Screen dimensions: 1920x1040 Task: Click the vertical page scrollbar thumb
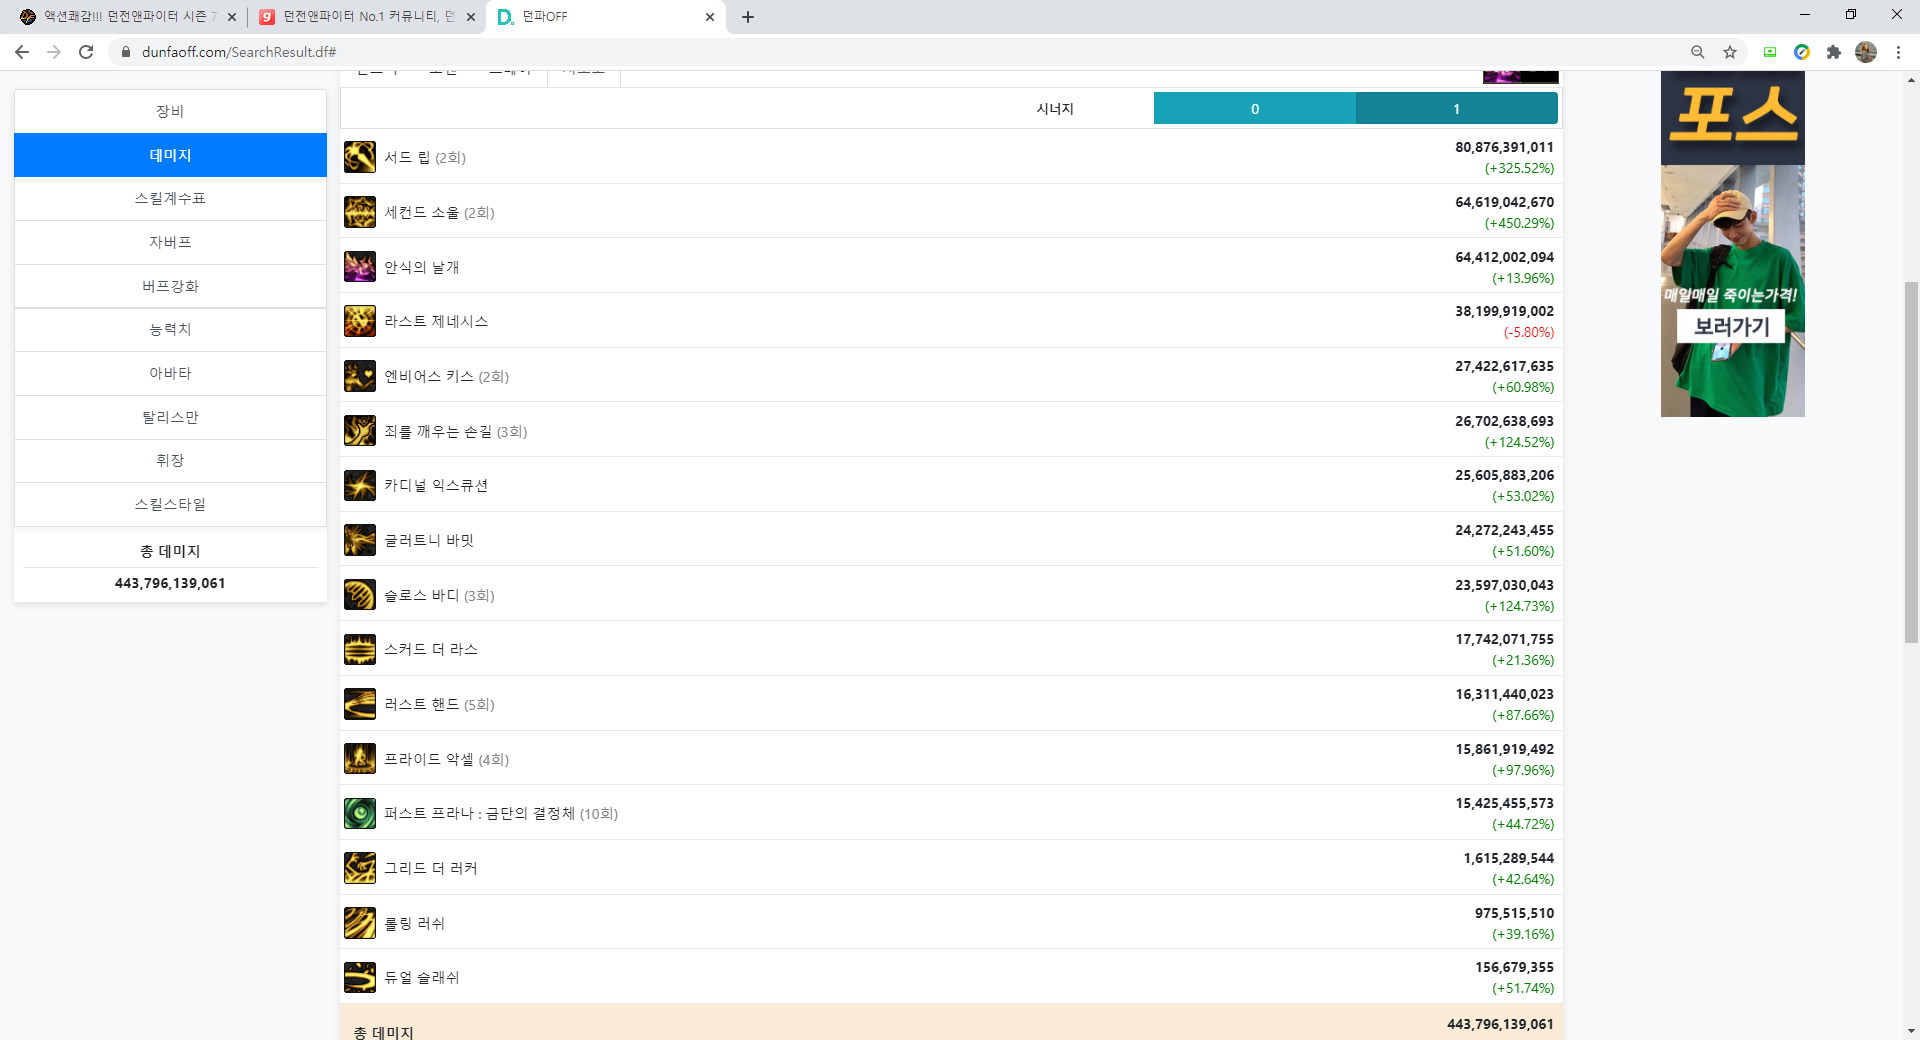[1911, 460]
